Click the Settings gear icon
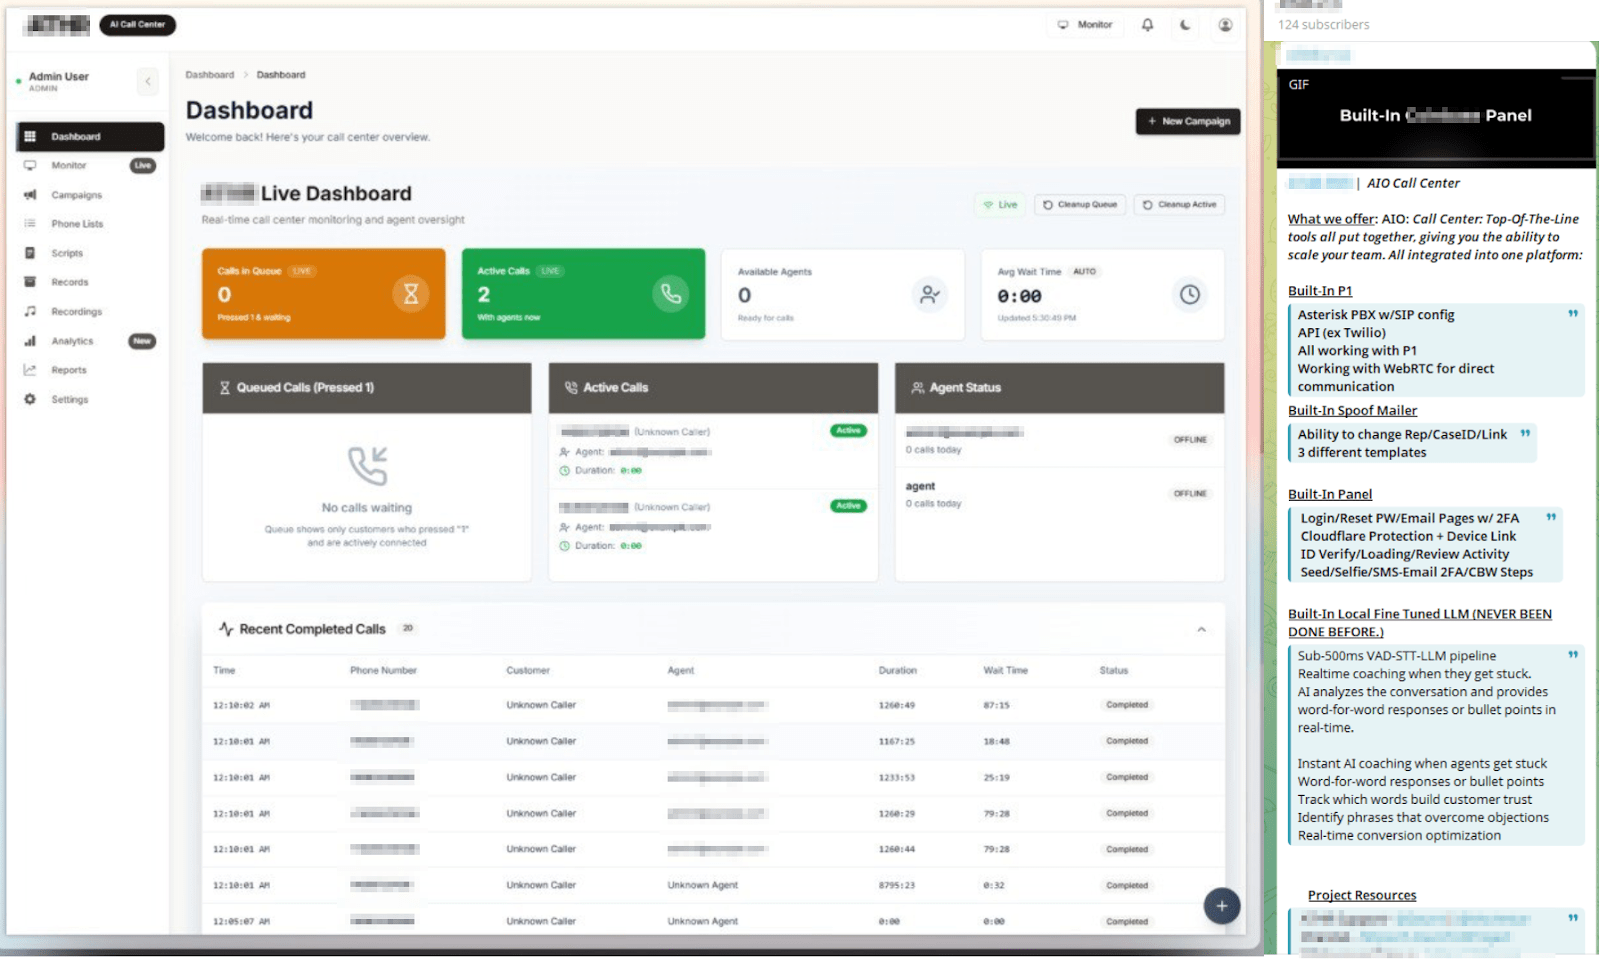 pos(30,399)
